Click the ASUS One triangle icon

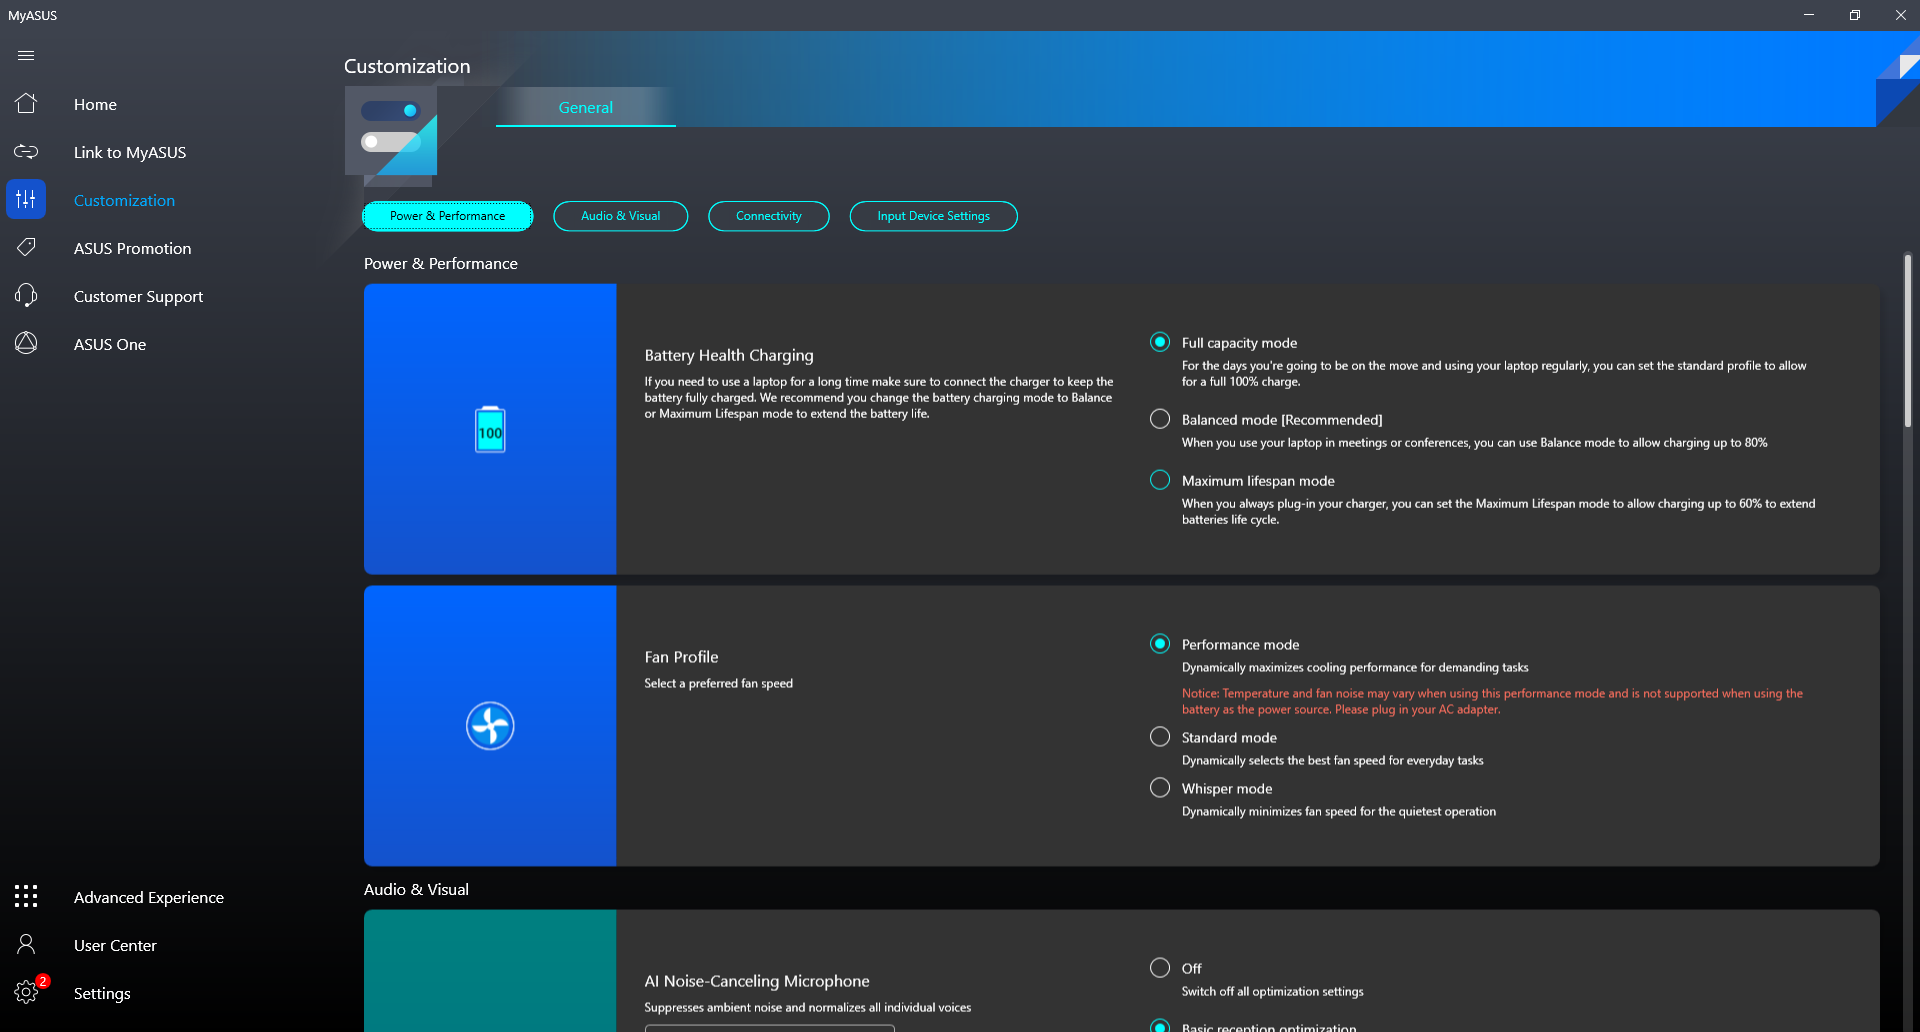[x=26, y=343]
